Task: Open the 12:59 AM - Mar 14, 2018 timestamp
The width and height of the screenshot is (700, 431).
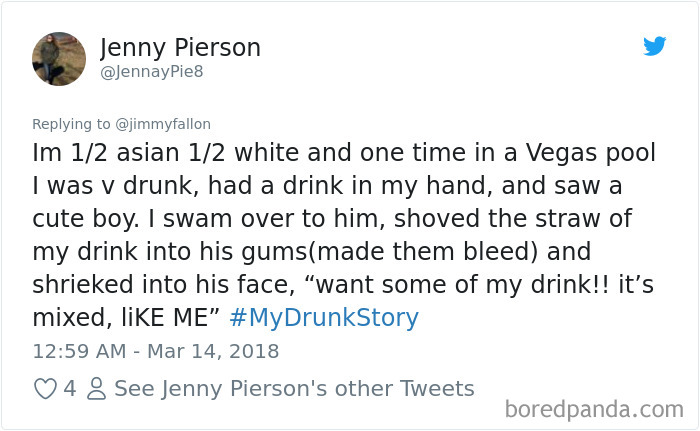Action: pyautogui.click(x=156, y=351)
